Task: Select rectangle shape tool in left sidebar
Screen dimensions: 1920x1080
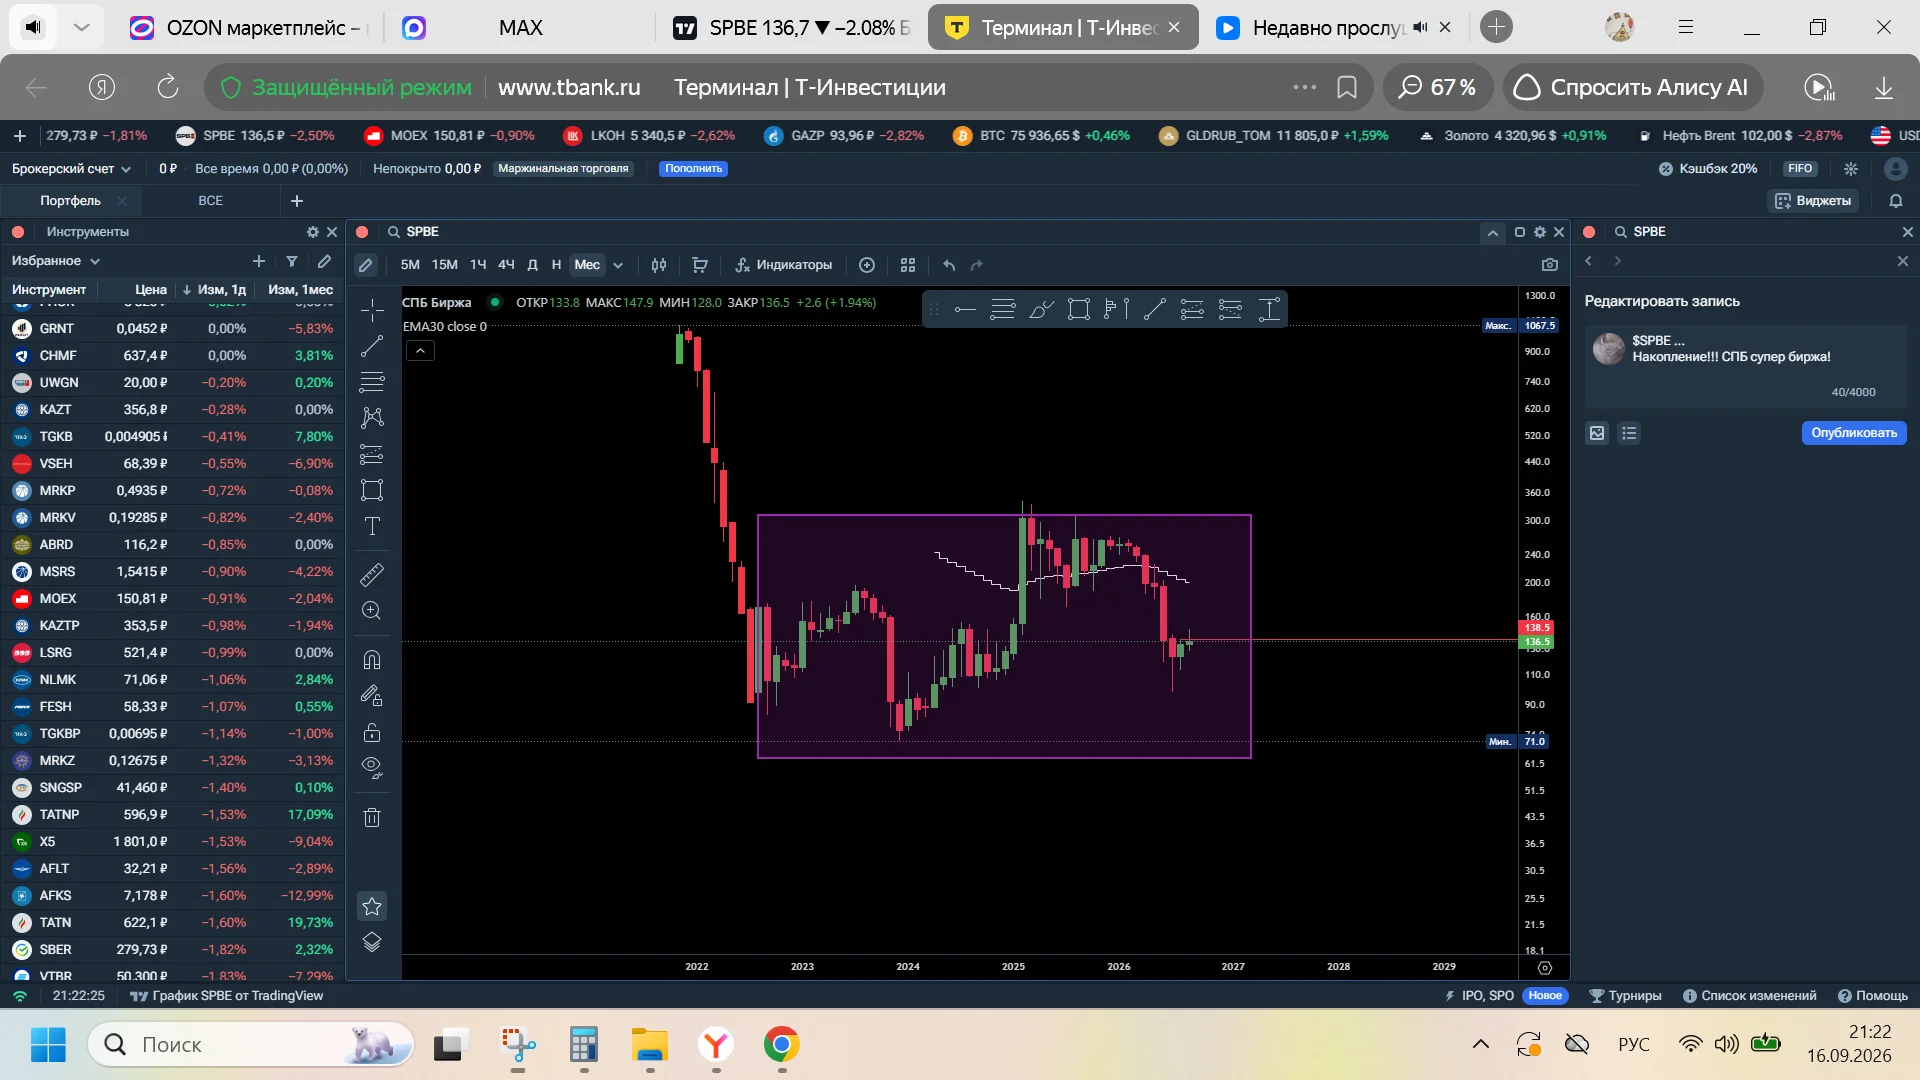Action: coord(372,490)
